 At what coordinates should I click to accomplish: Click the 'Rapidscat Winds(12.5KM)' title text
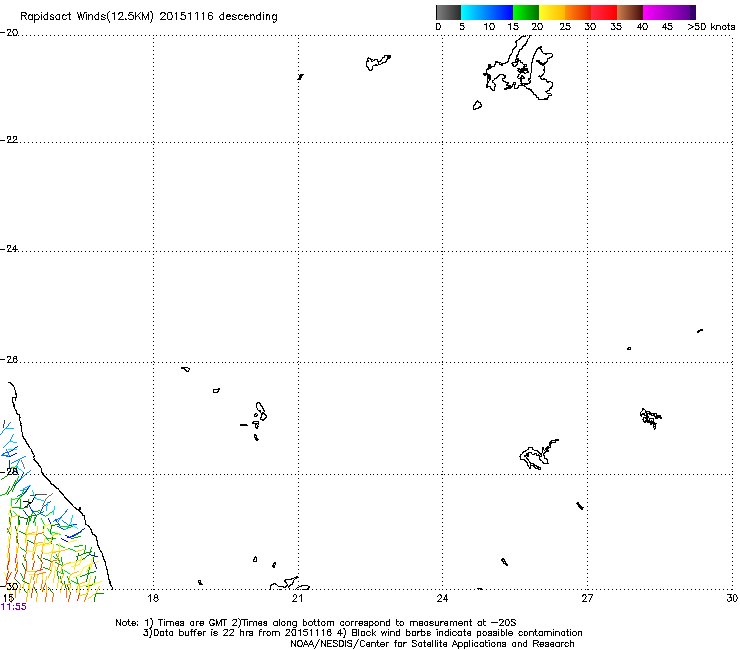pyautogui.click(x=87, y=17)
